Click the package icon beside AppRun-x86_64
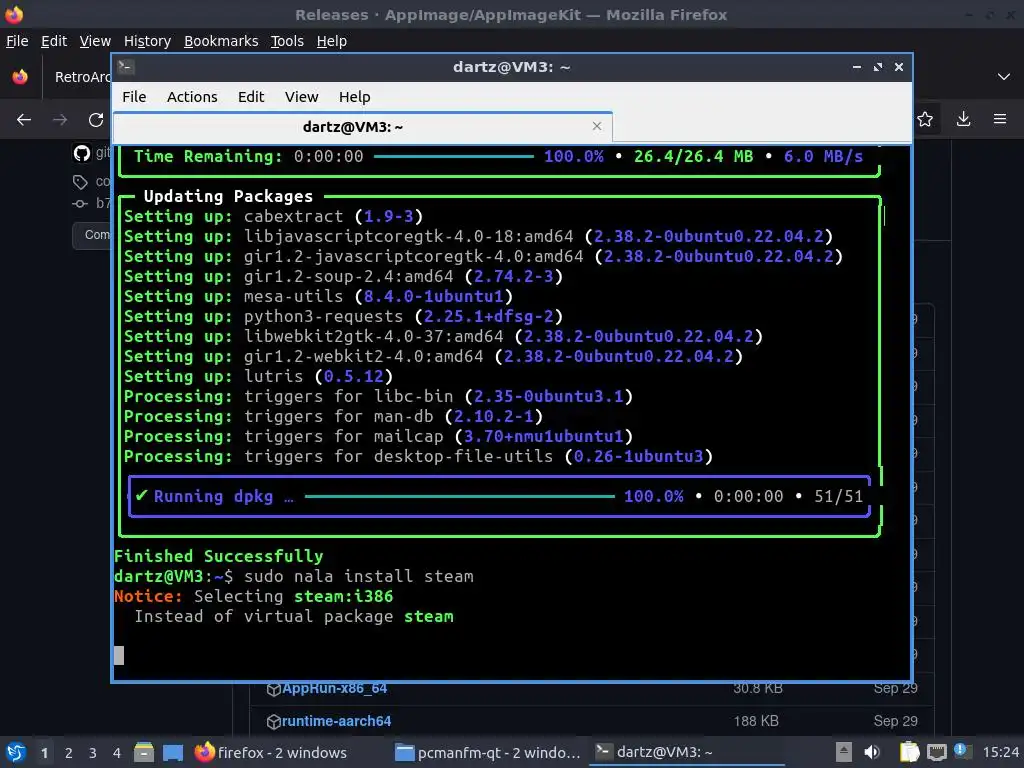The width and height of the screenshot is (1024, 768). pos(274,689)
